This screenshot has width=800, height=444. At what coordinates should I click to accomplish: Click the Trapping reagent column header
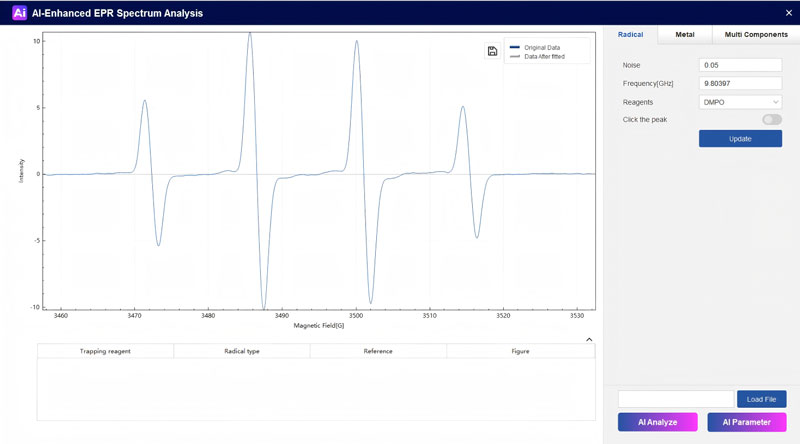[x=105, y=351]
